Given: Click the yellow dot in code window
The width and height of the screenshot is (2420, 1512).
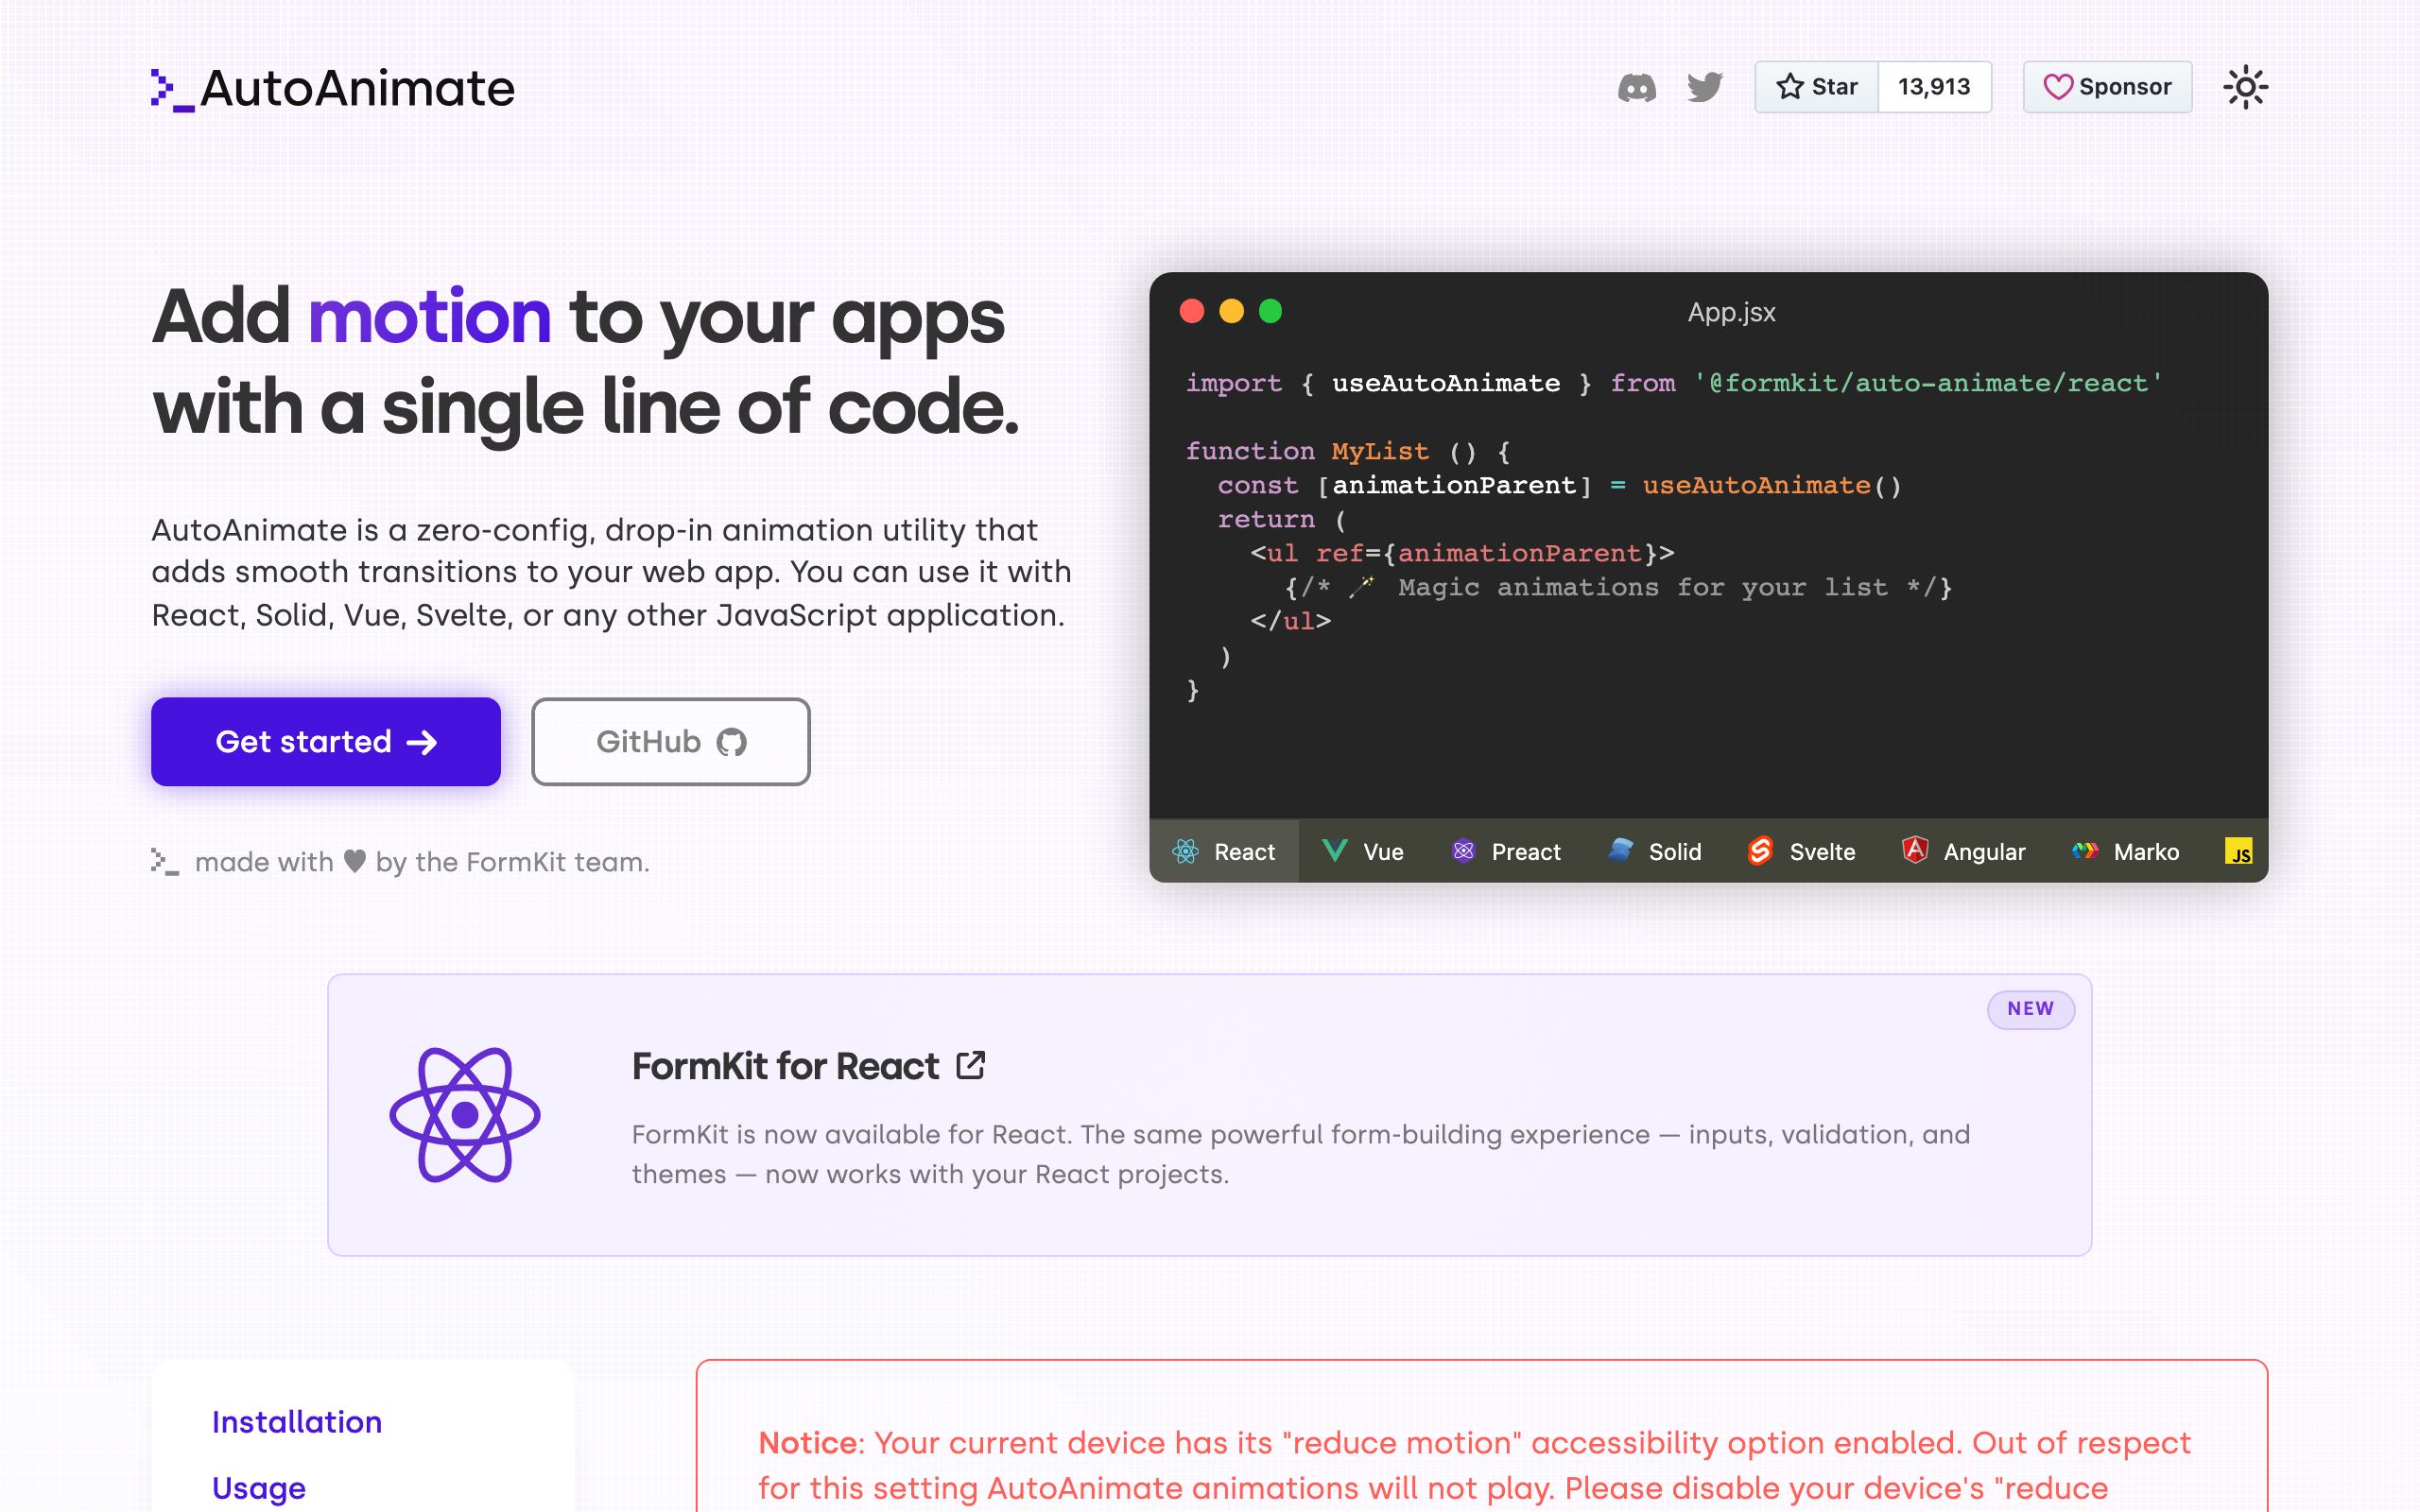Looking at the screenshot, I should pyautogui.click(x=1231, y=311).
